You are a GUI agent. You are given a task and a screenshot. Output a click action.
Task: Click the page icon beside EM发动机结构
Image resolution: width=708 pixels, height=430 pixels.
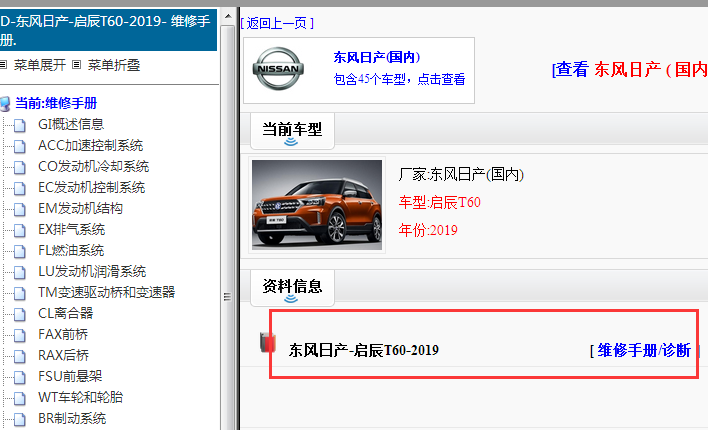19,209
